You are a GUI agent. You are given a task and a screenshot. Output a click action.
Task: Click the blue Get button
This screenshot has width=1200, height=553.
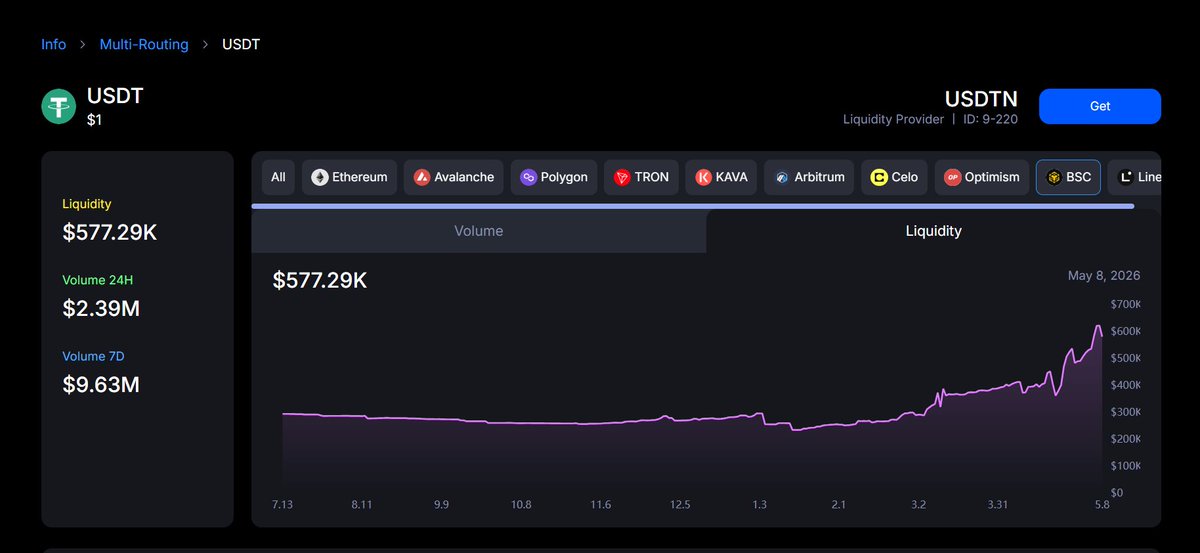[1100, 106]
